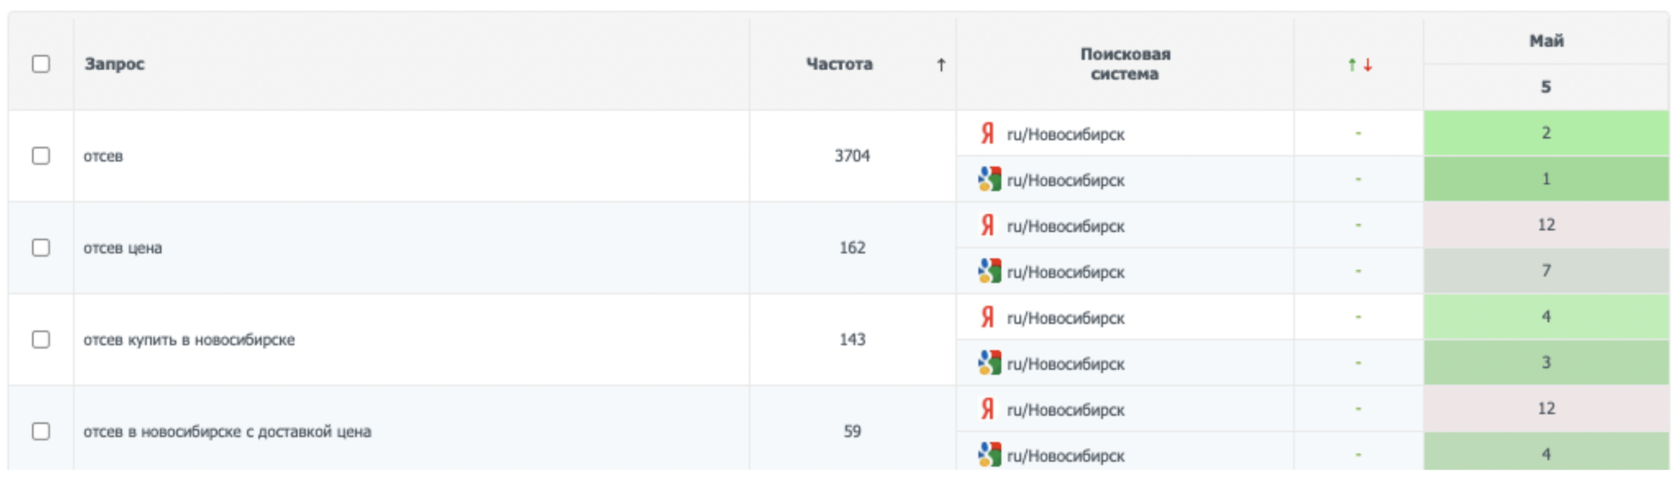Click Yandex icon for отсев купить в новосибирске
The width and height of the screenshot is (1680, 480).
[987, 318]
